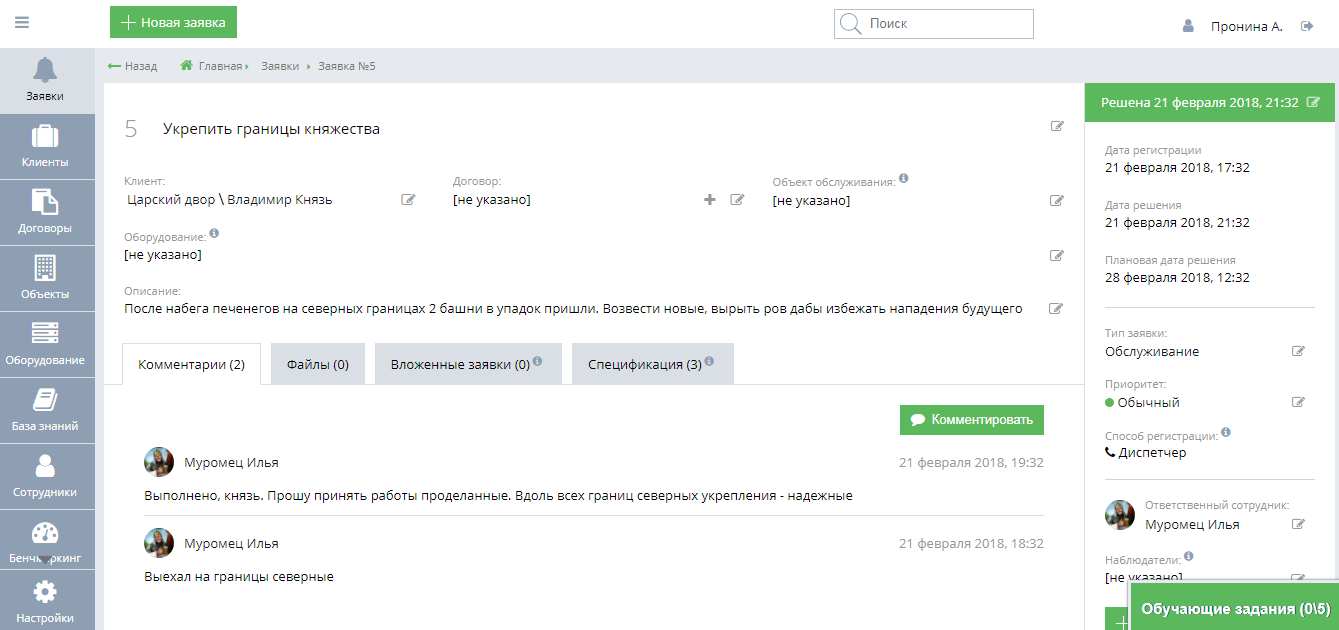Toggle the sidebar with the hamburger icon
This screenshot has width=1339, height=630.
pos(21,21)
